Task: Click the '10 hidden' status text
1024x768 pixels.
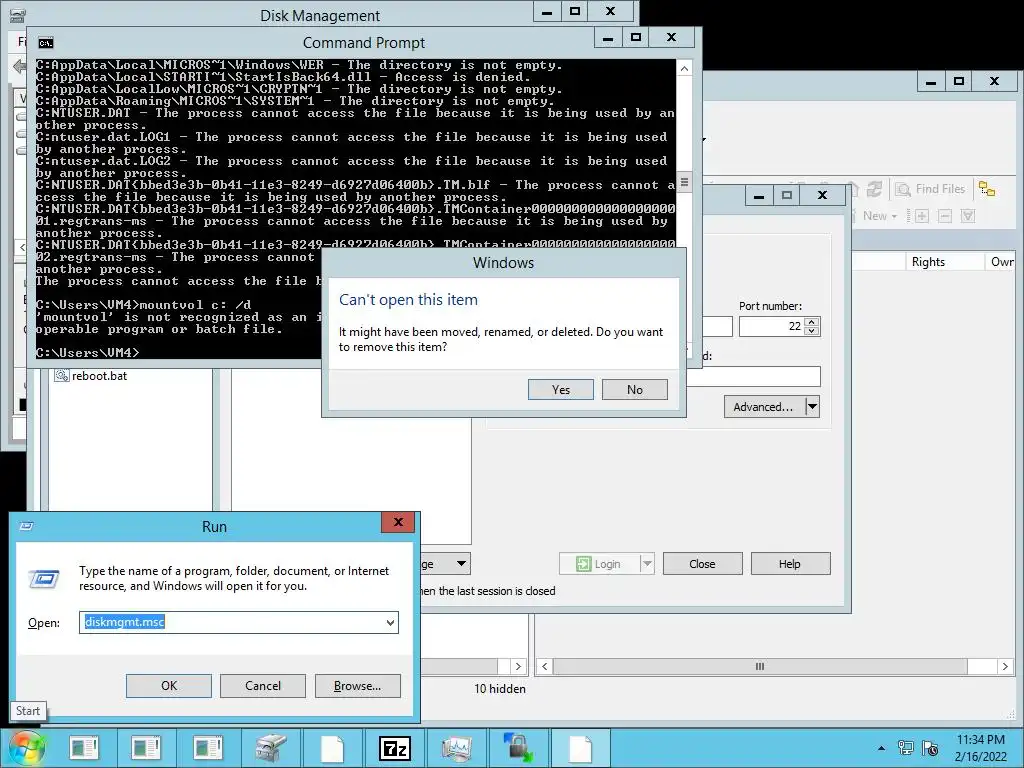Action: [500, 689]
